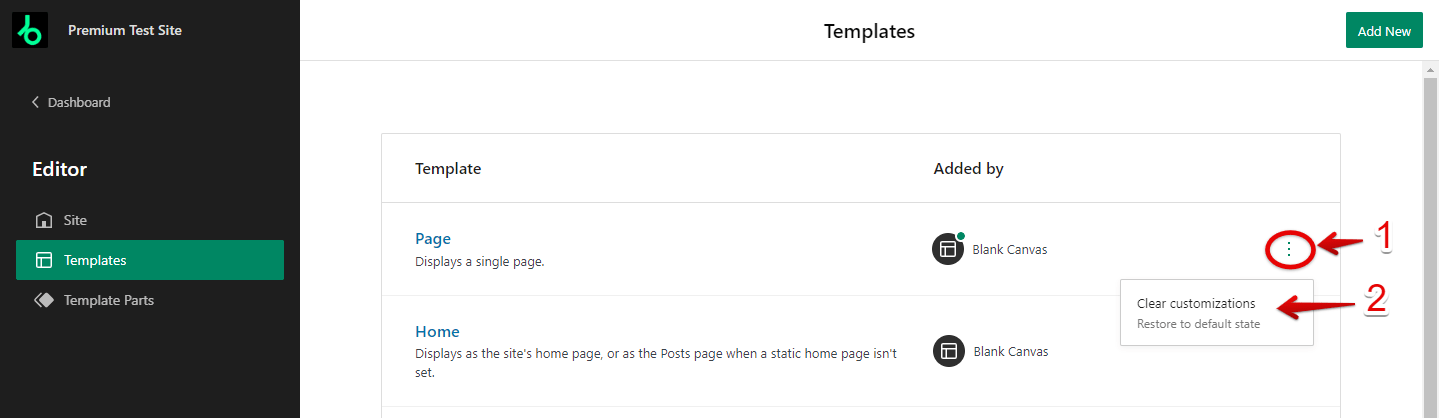The image size is (1439, 418).
Task: Click the Premium Test Site title
Action: pos(125,31)
